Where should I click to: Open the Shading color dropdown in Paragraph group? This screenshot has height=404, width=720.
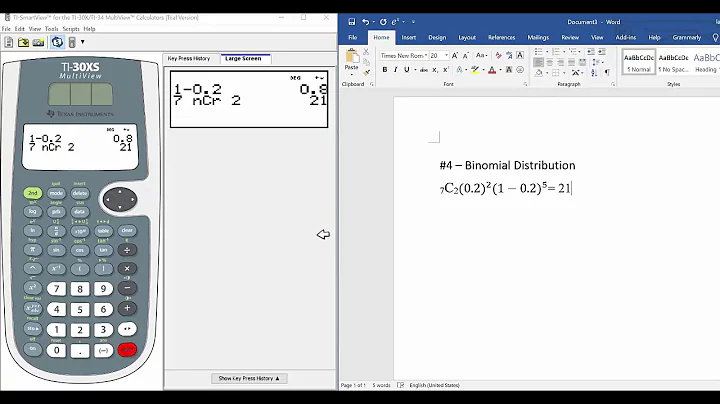(547, 73)
